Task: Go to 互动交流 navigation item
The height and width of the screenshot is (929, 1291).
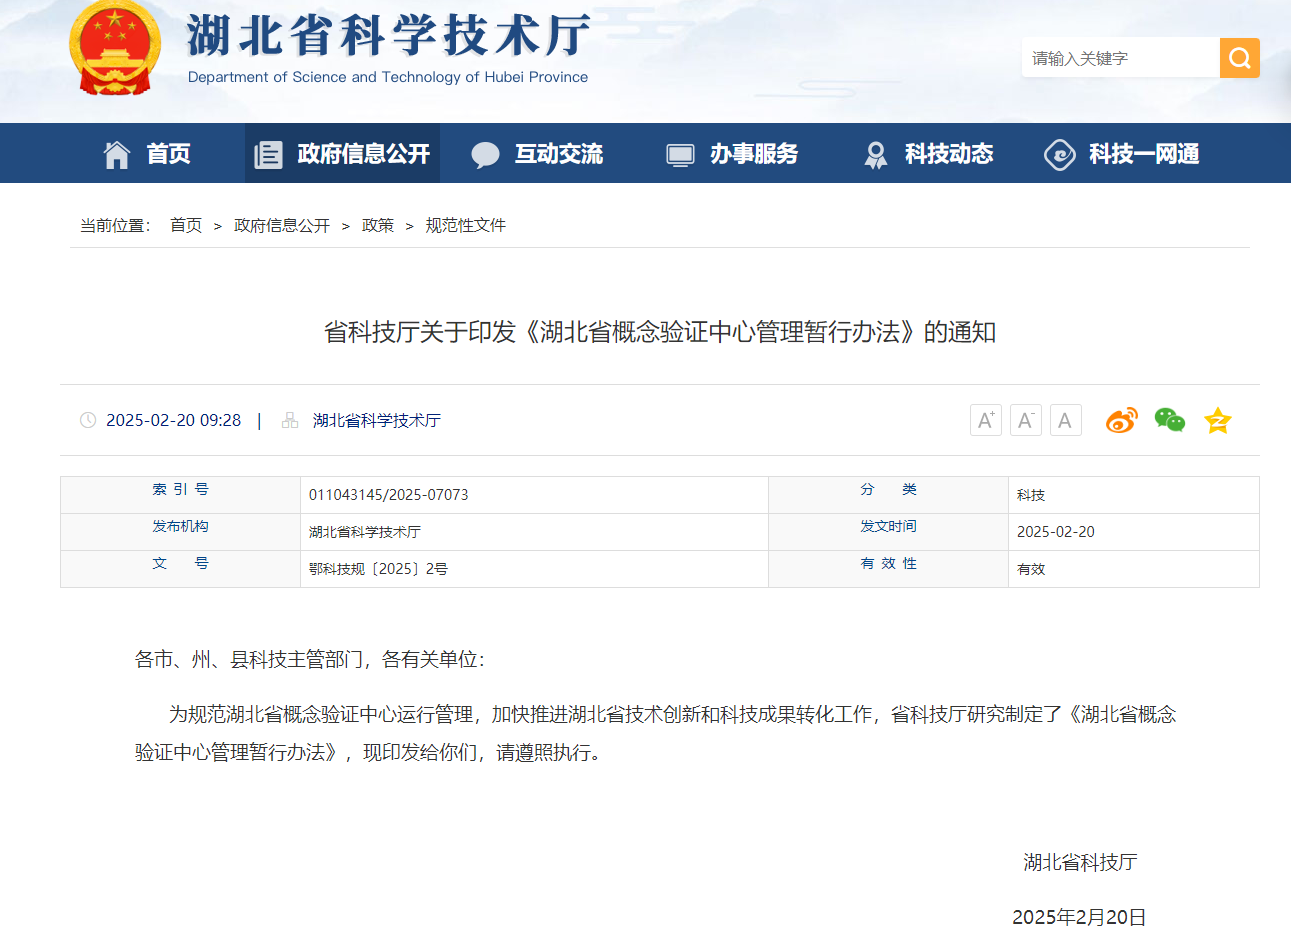Action: click(537, 154)
